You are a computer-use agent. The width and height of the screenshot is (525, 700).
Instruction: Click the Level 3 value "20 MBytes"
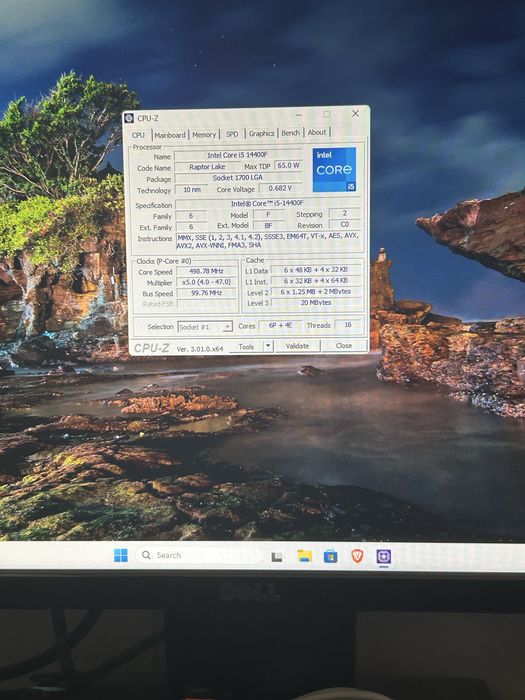pos(316,303)
